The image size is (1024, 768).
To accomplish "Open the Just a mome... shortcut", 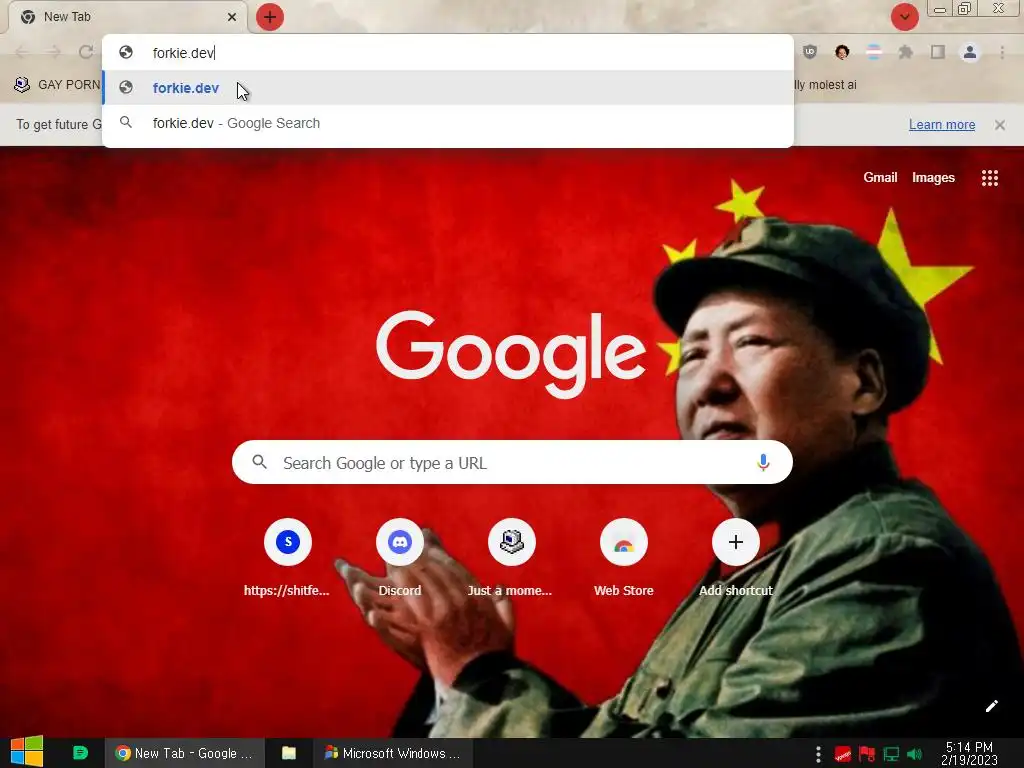I will (x=511, y=558).
